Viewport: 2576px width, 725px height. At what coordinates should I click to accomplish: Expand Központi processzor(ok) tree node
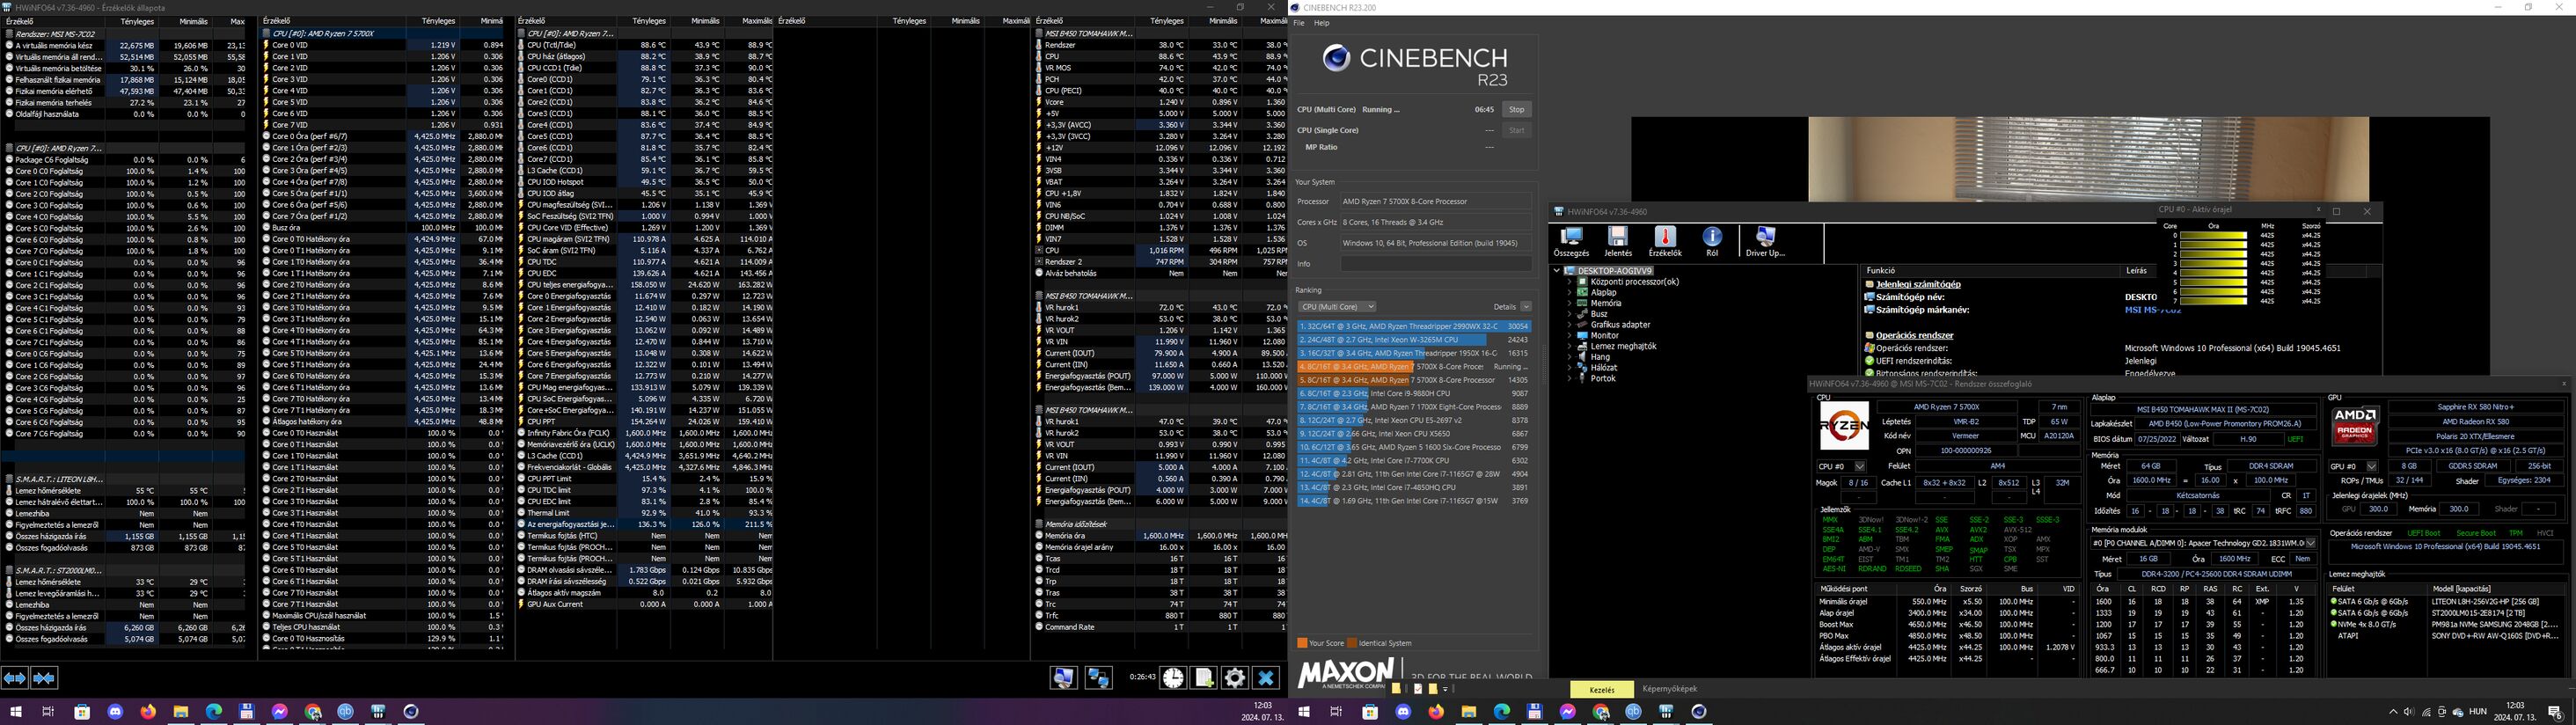coord(1569,282)
